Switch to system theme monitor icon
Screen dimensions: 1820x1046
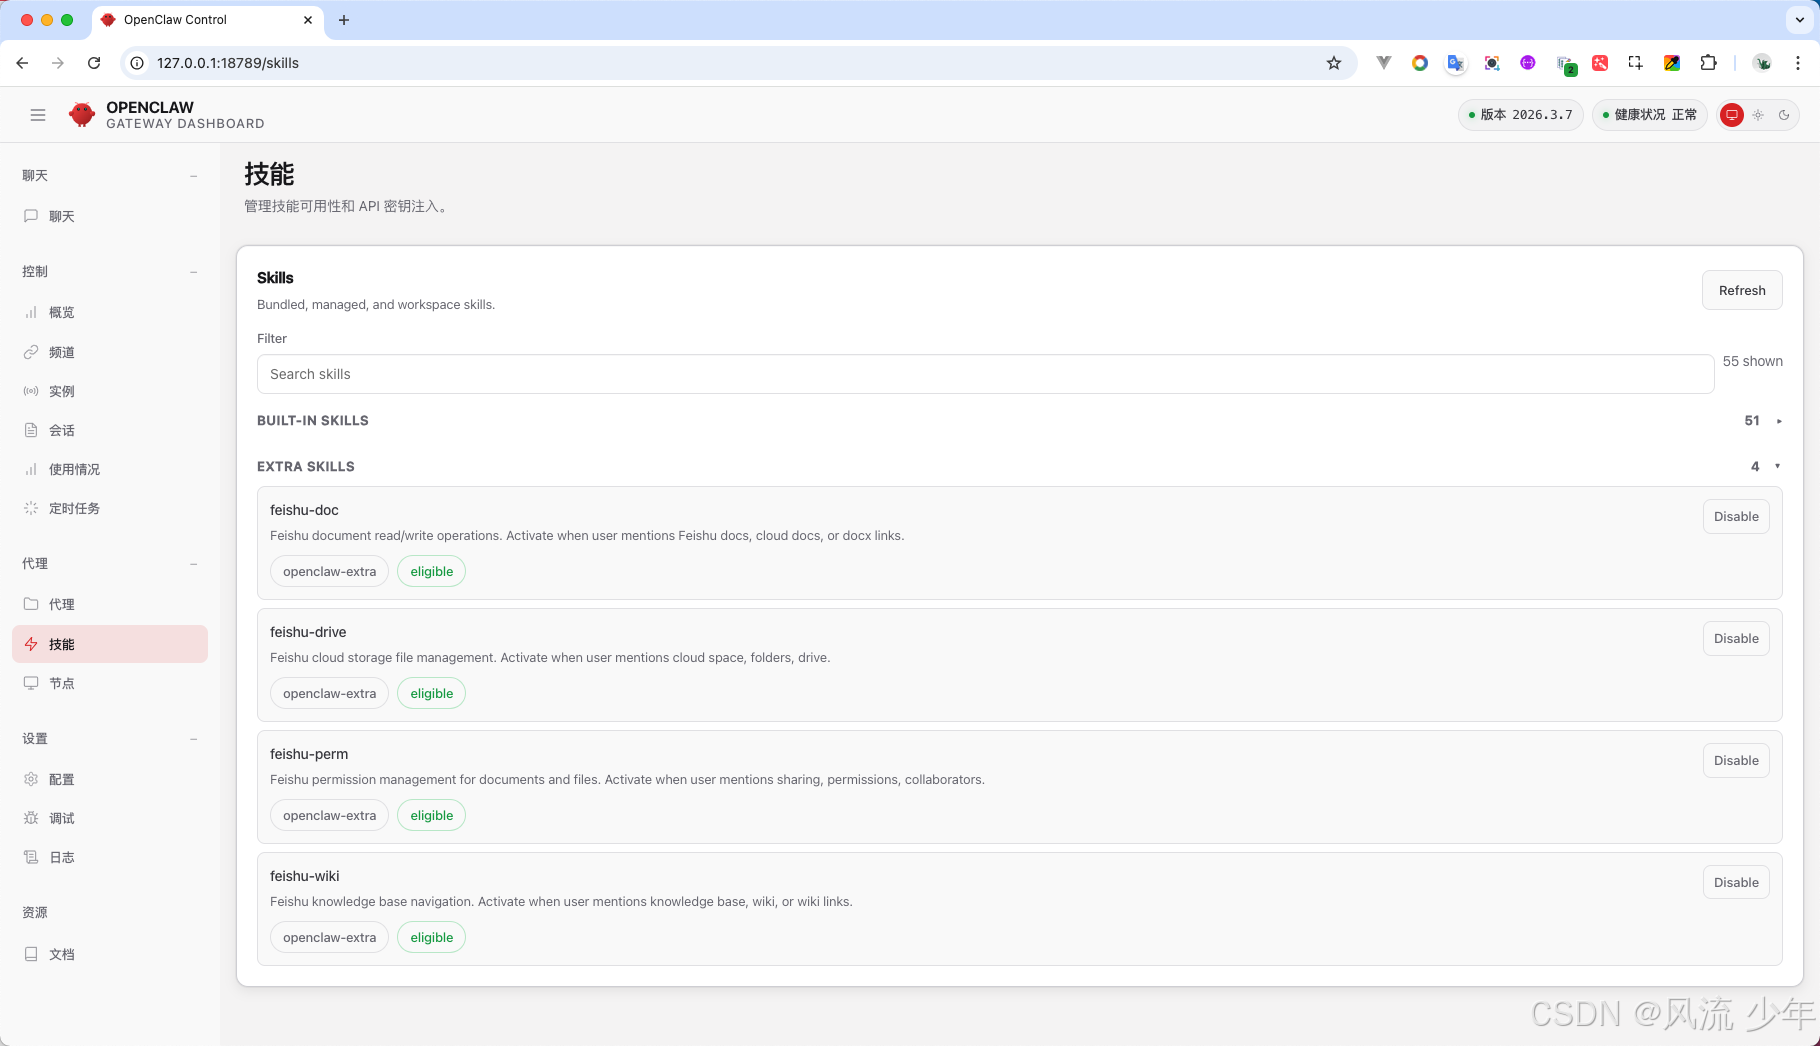point(1732,115)
